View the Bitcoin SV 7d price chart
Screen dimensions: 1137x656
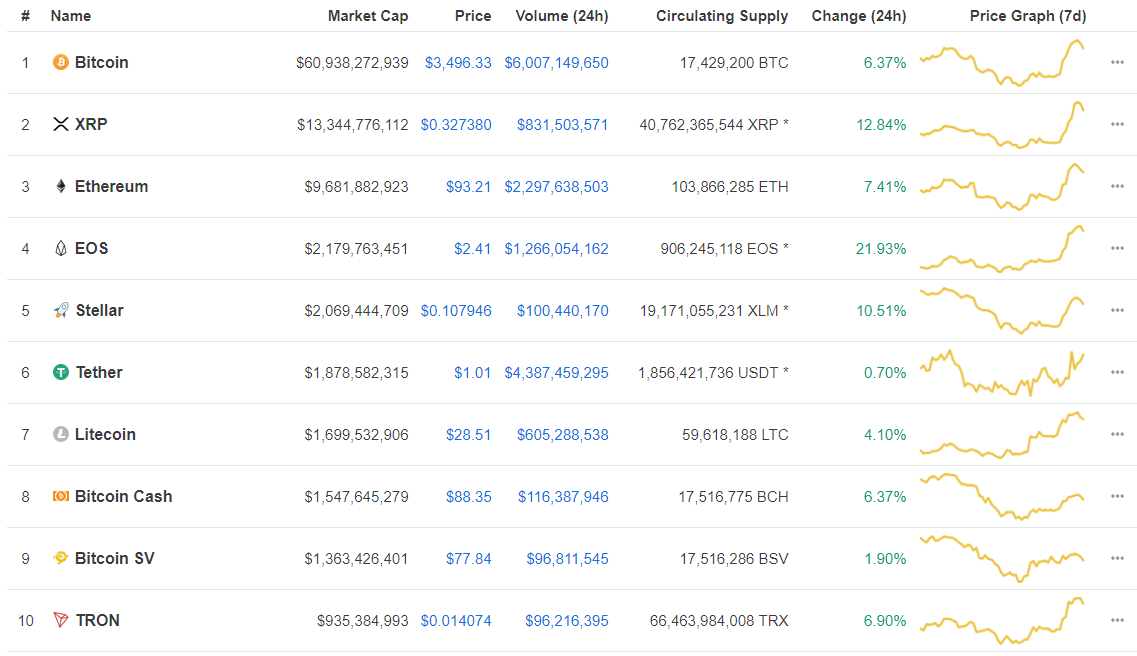(1002, 558)
